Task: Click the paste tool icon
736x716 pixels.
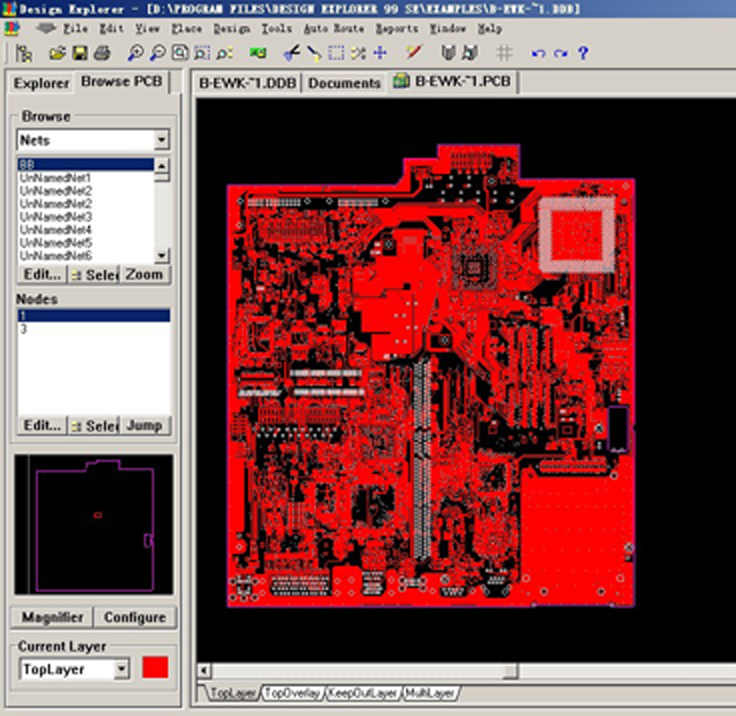Action: pyautogui.click(x=314, y=53)
